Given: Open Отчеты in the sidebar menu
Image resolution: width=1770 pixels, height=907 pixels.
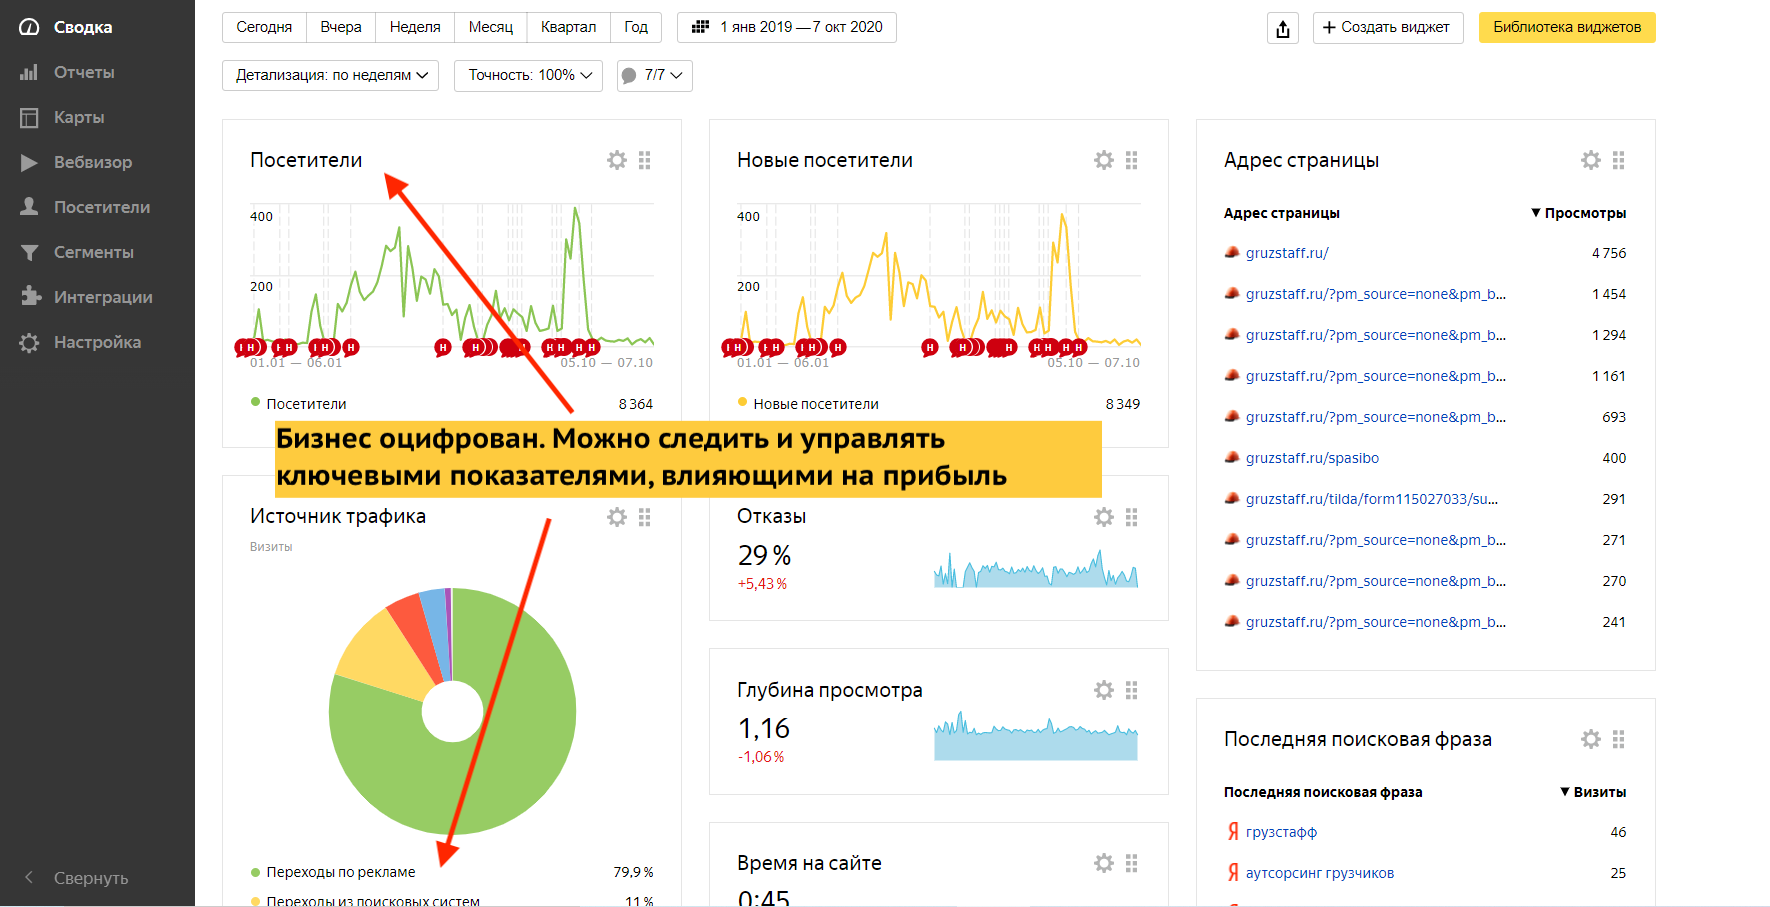Looking at the screenshot, I should (84, 72).
